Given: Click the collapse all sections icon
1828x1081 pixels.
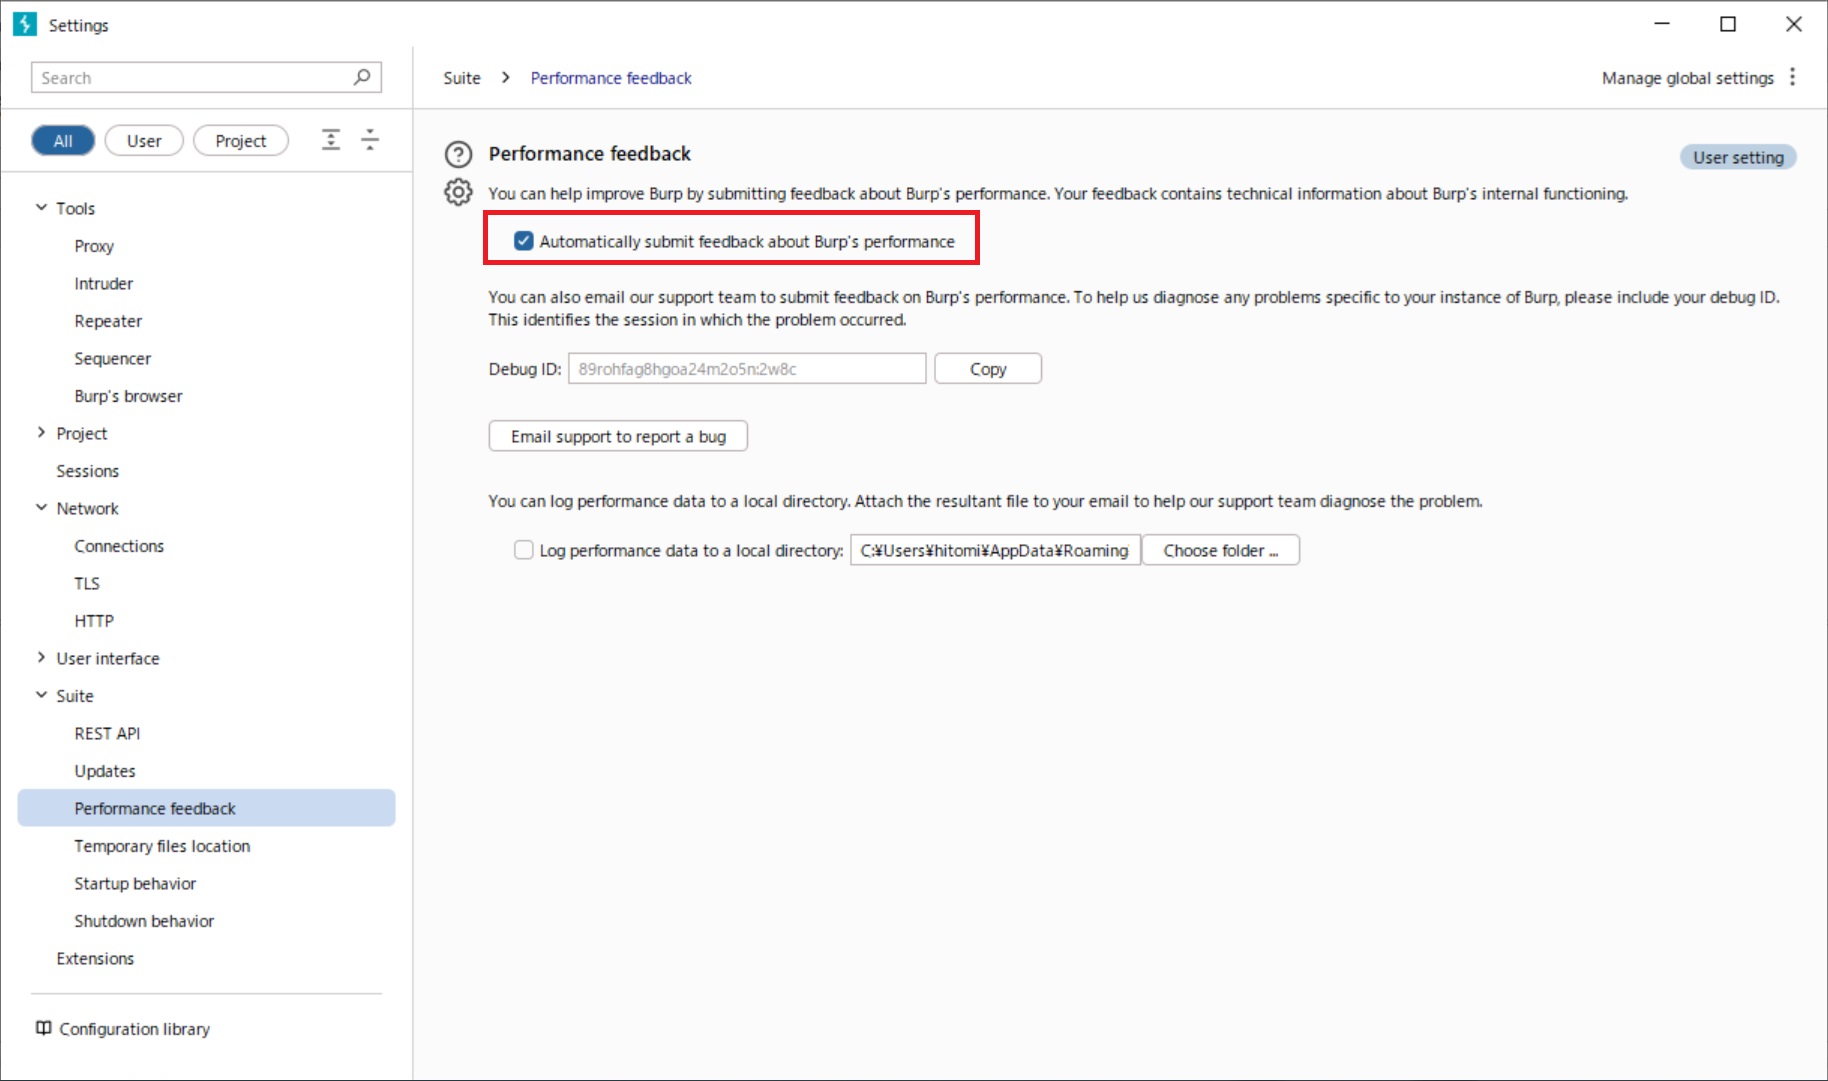Looking at the screenshot, I should [x=370, y=140].
